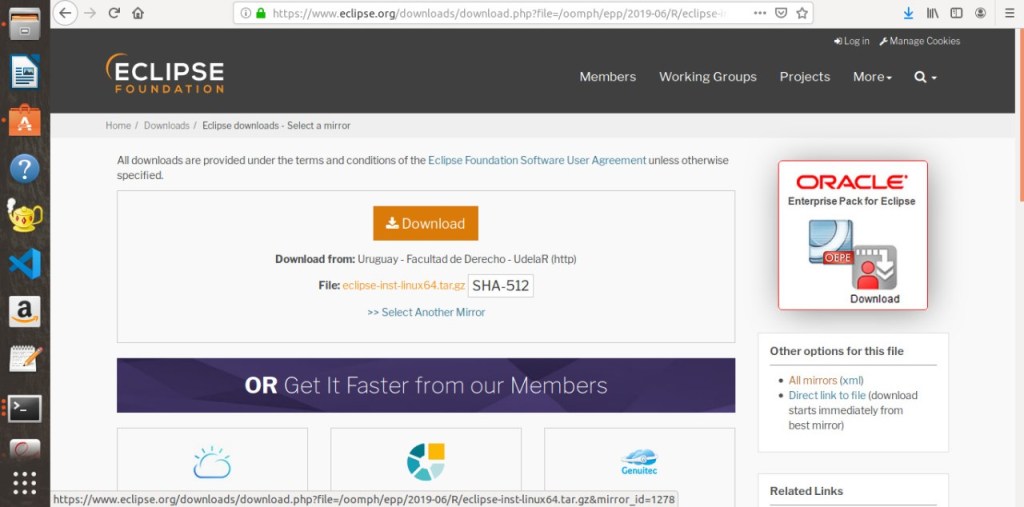
Task: Click the URL address bar field
Action: [x=500, y=14]
